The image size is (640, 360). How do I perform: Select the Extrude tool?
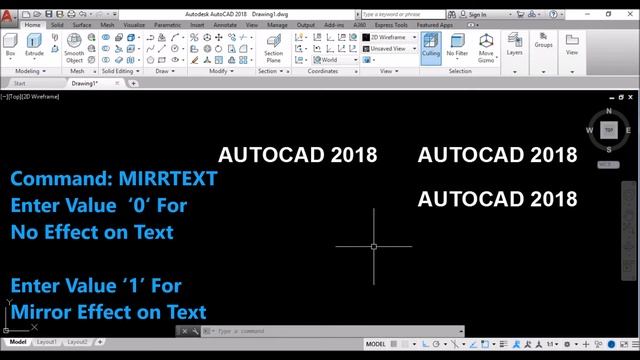34,45
